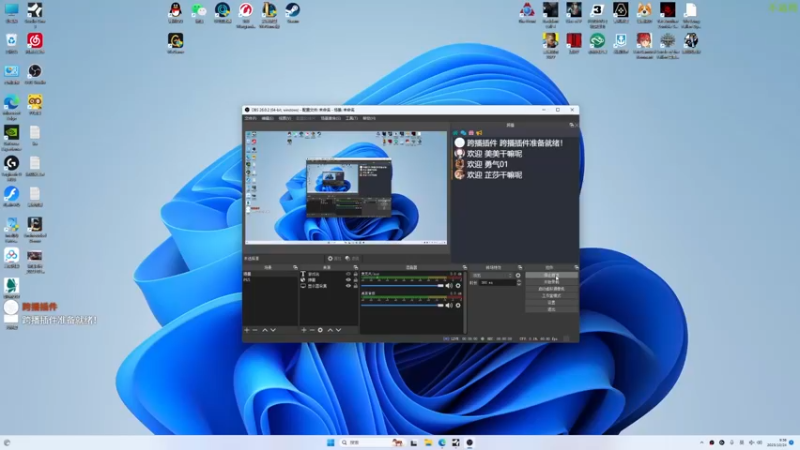
Task: Pop out the Scene Transitions dock
Action: 520,267
